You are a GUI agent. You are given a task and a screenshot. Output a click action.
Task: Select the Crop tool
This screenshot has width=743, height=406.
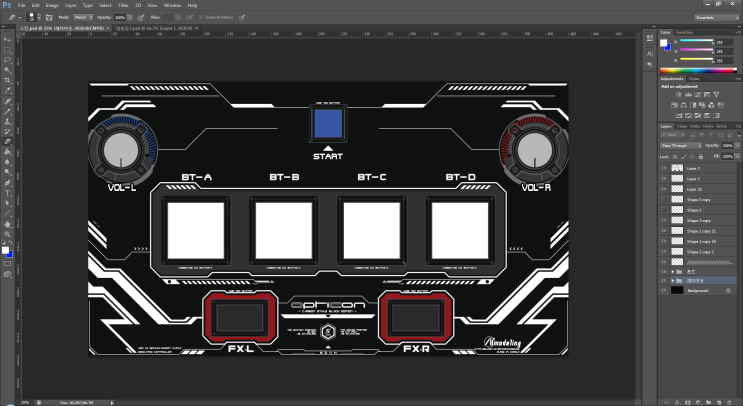(7, 79)
